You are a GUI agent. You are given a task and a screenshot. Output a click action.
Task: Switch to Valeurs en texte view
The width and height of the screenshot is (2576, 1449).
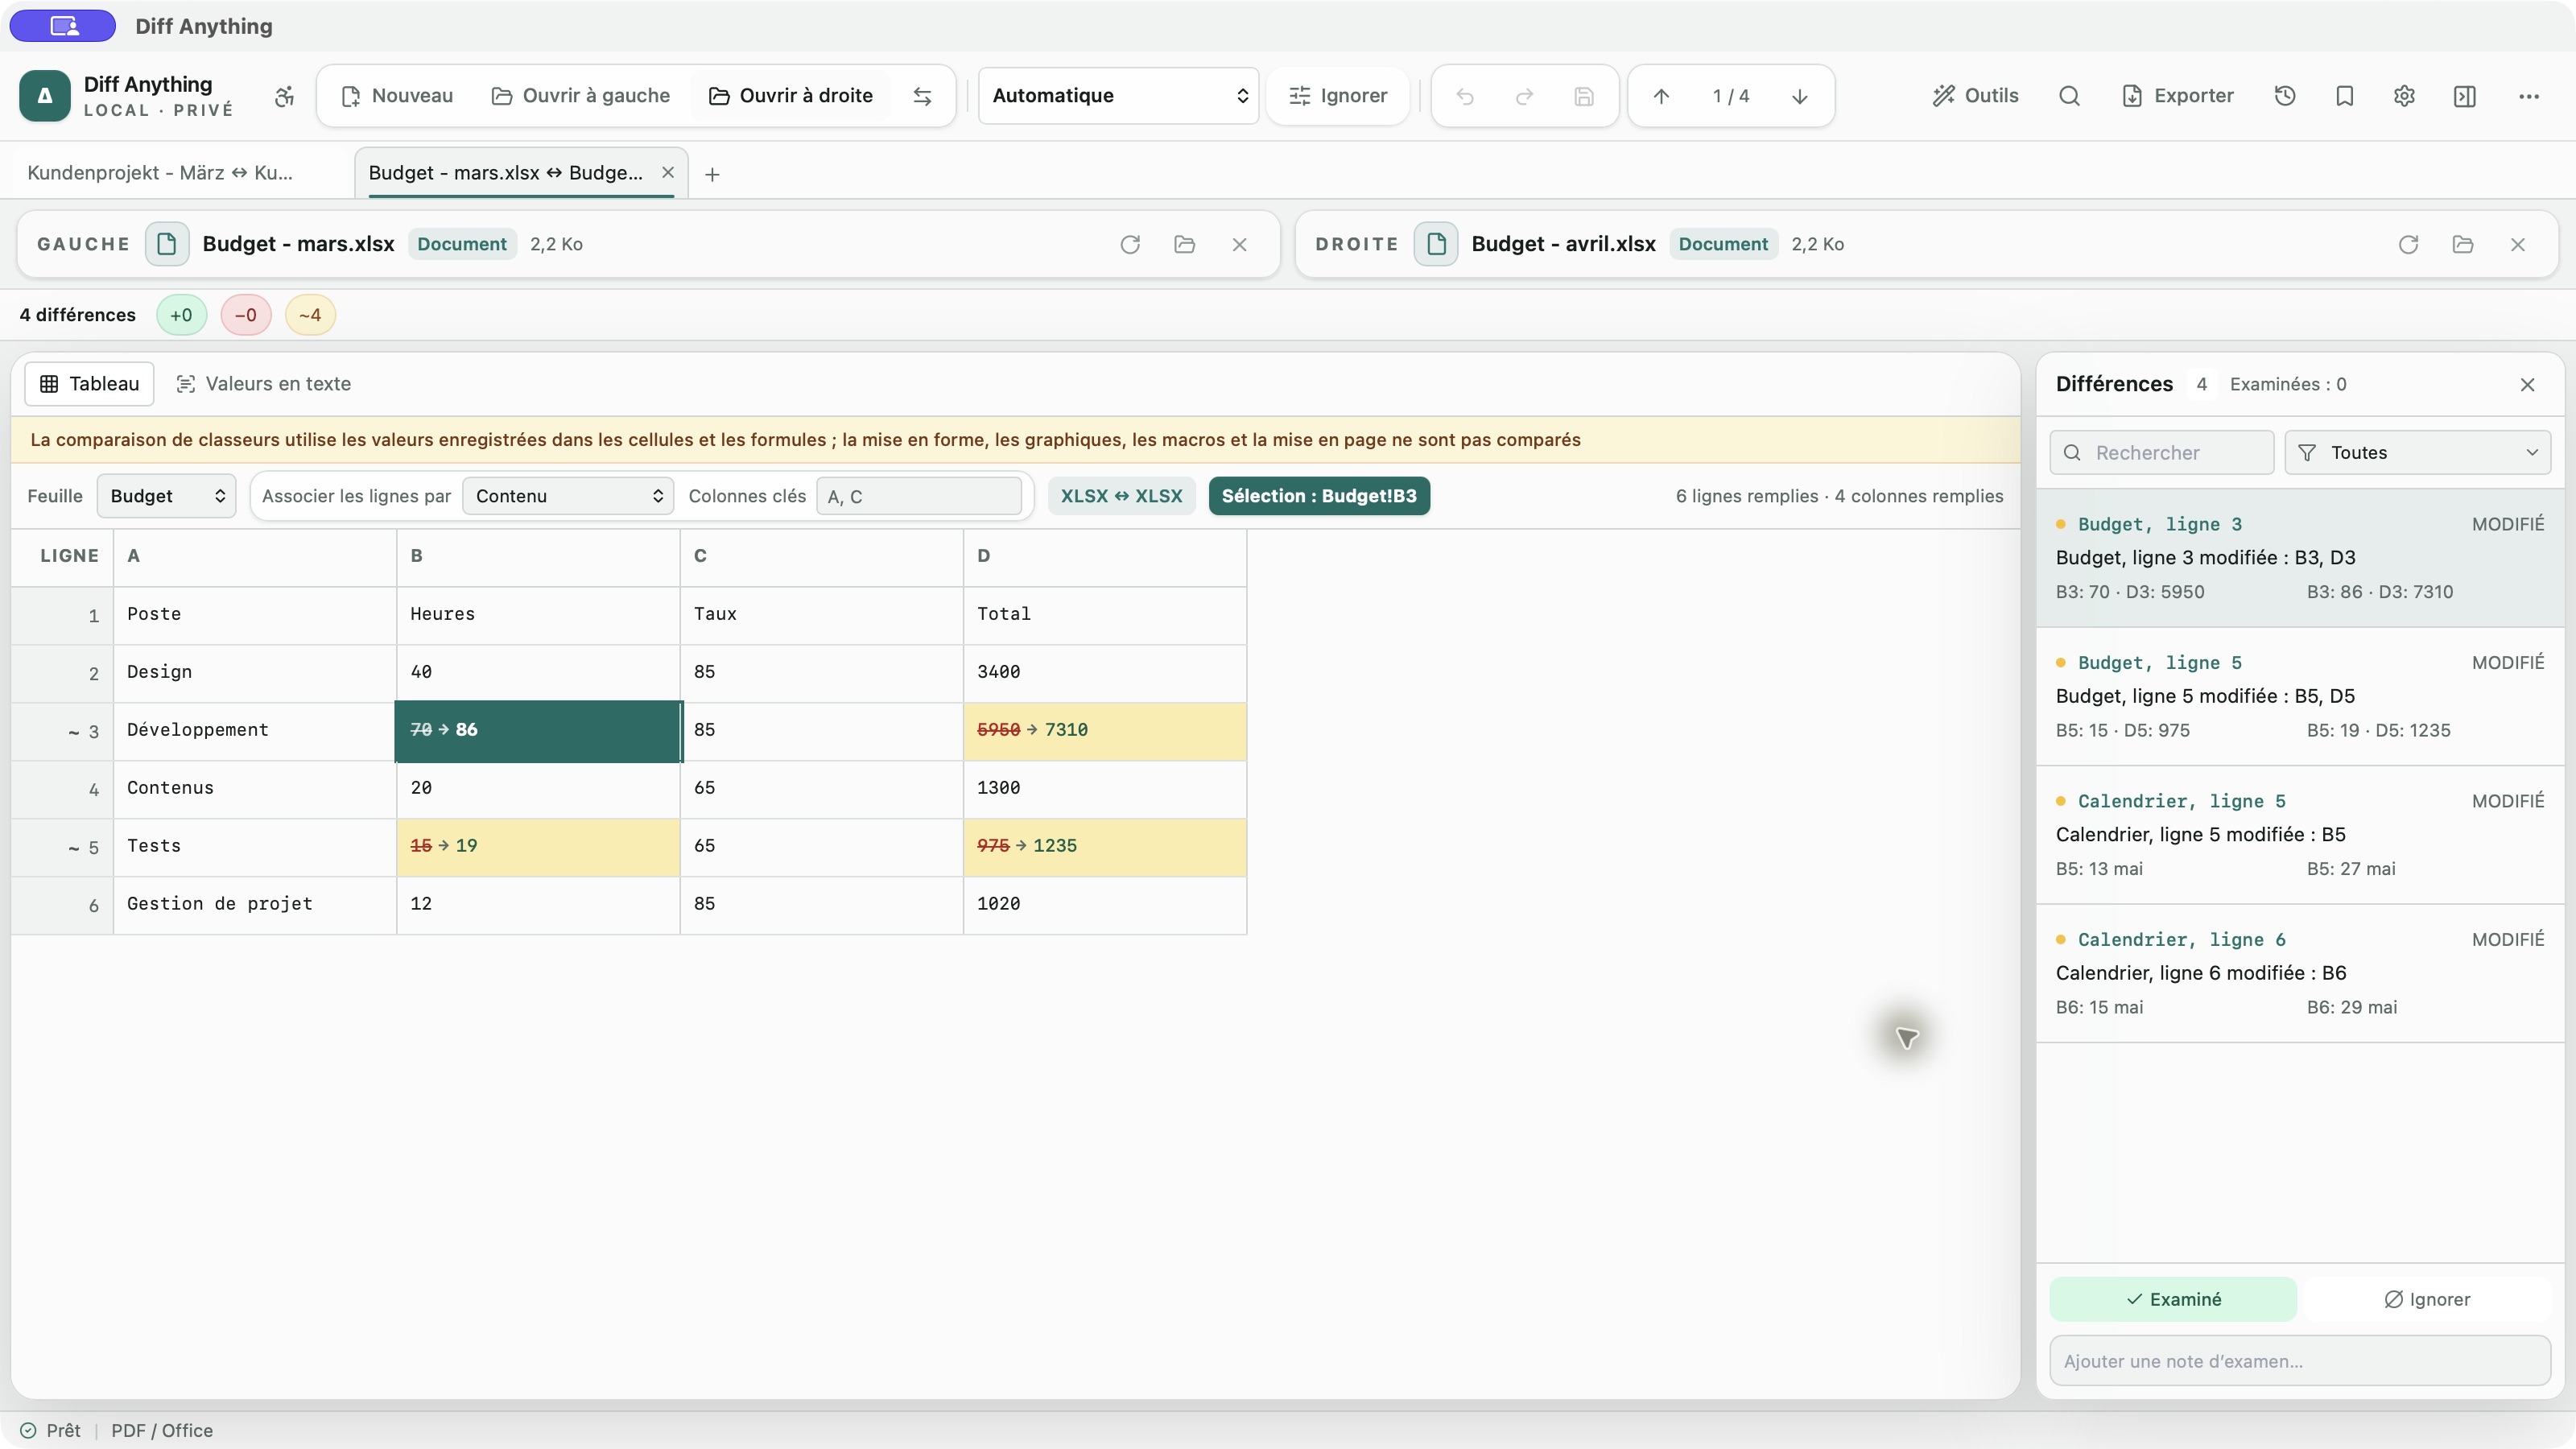(x=264, y=384)
